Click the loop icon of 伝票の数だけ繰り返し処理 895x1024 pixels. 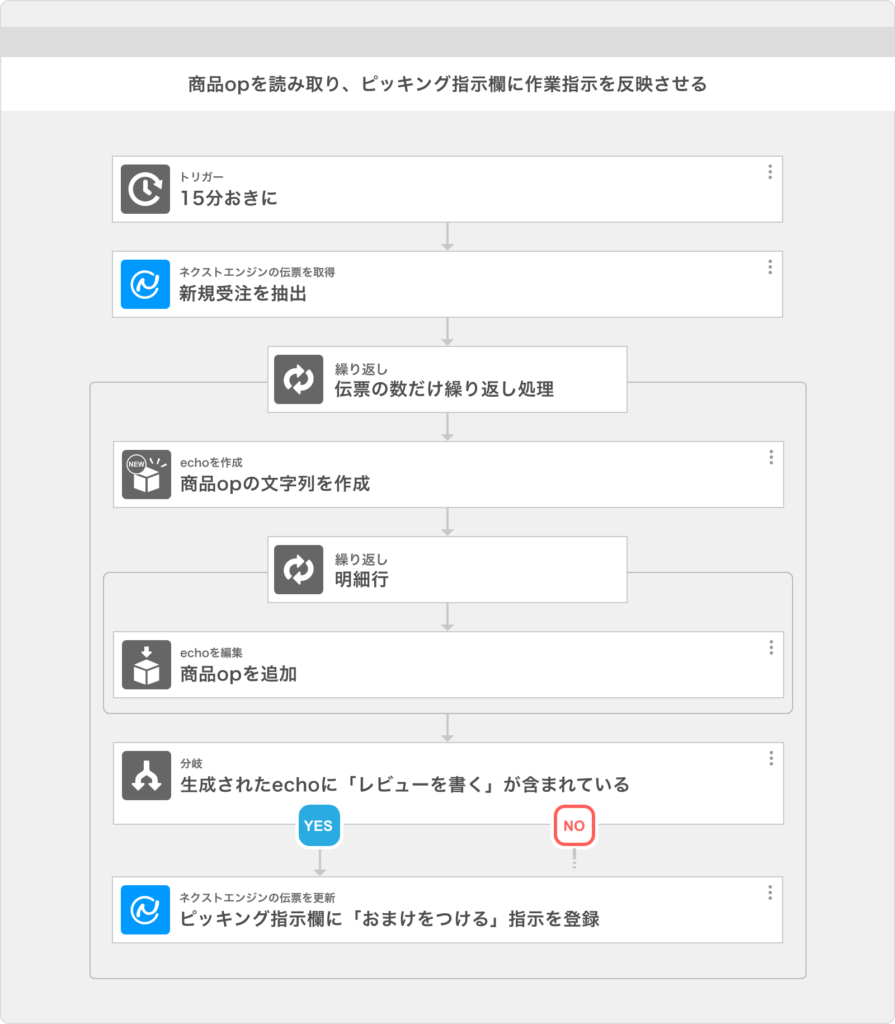point(299,379)
